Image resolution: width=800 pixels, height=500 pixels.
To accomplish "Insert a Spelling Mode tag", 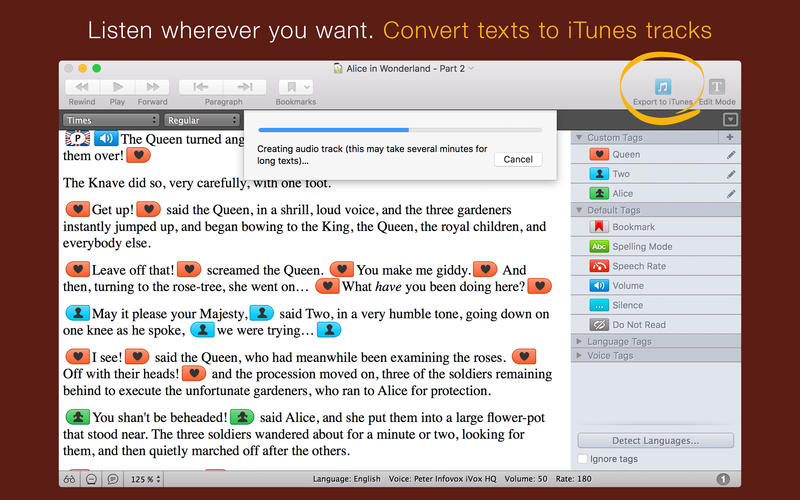I will coord(656,246).
